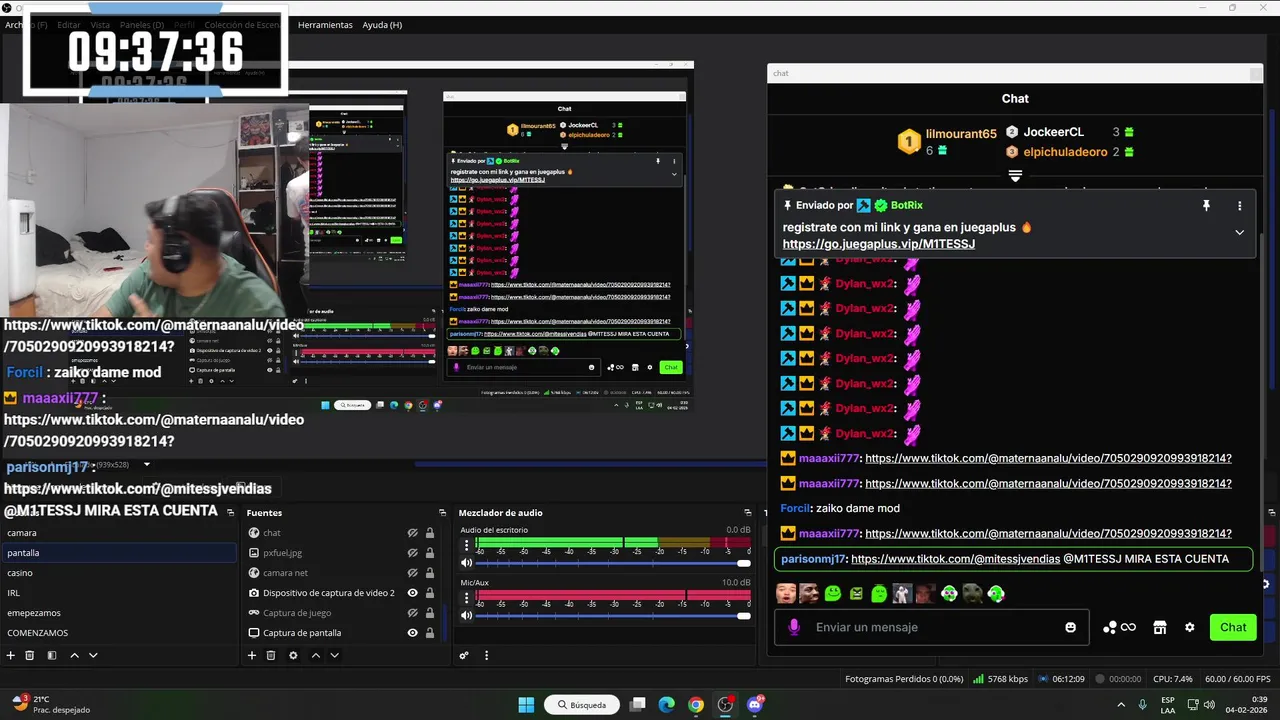Open Google Chrome from the taskbar
This screenshot has height=720, width=1280.
(696, 705)
